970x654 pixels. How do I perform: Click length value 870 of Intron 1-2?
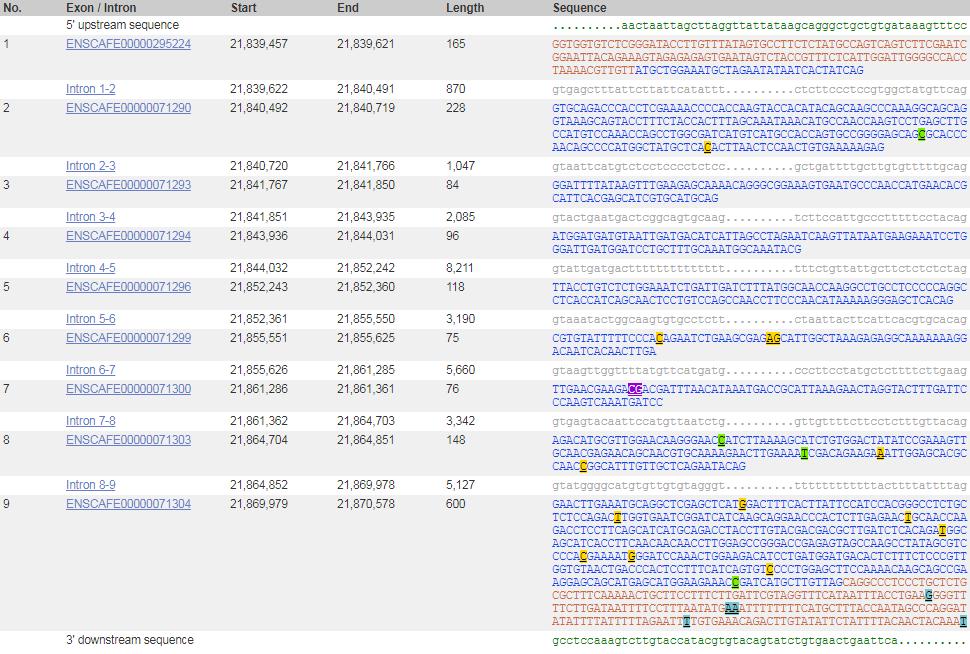[455, 89]
